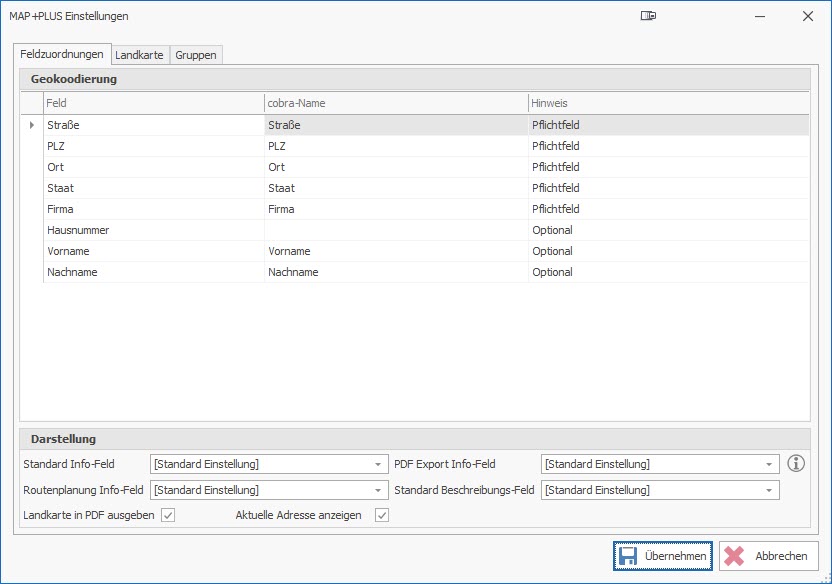This screenshot has height=584, width=832.
Task: Select the Nachname field name cell
Action: click(x=154, y=272)
